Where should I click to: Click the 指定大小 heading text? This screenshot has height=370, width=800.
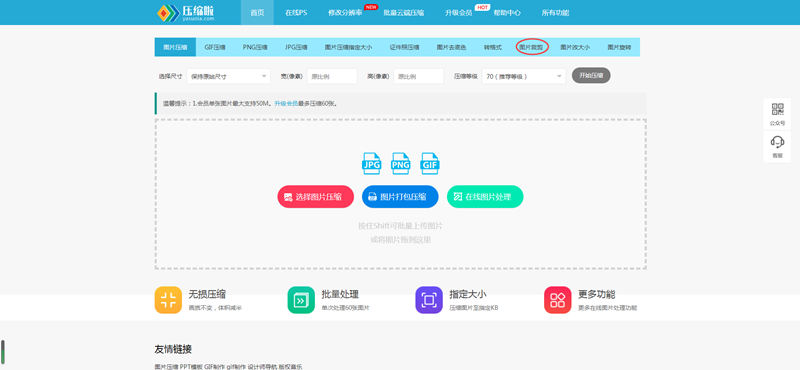[468, 294]
